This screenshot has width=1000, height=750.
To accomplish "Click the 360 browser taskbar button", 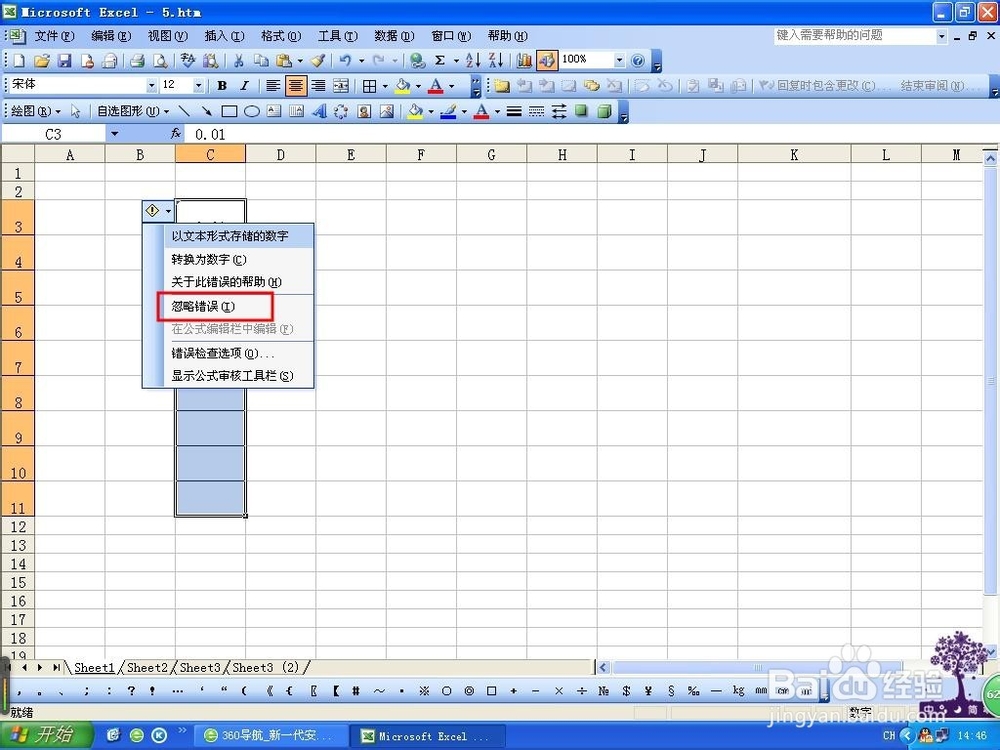I will pos(271,736).
